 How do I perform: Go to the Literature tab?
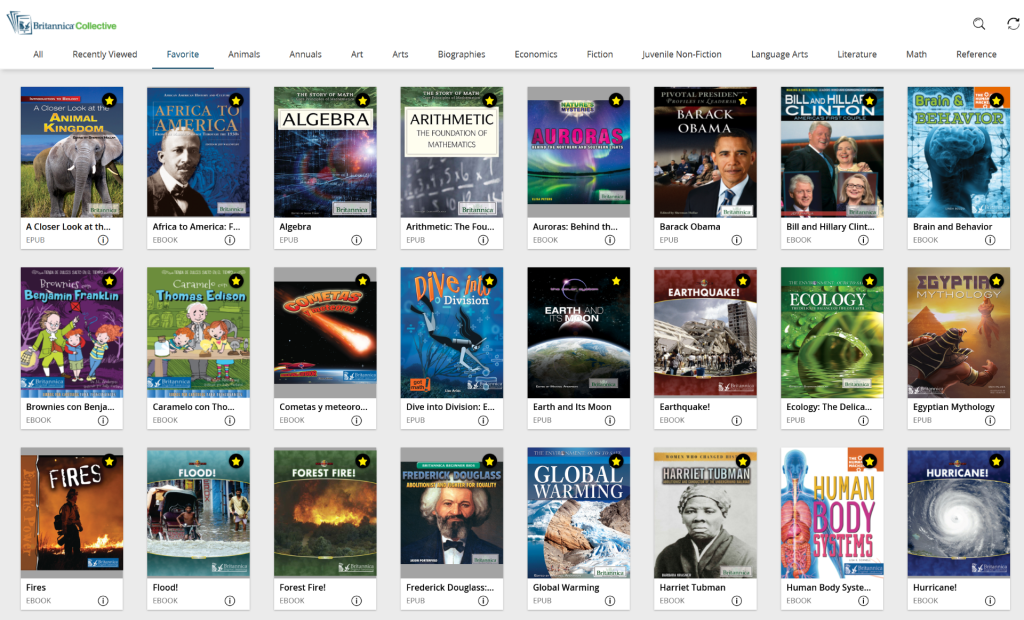coord(857,54)
